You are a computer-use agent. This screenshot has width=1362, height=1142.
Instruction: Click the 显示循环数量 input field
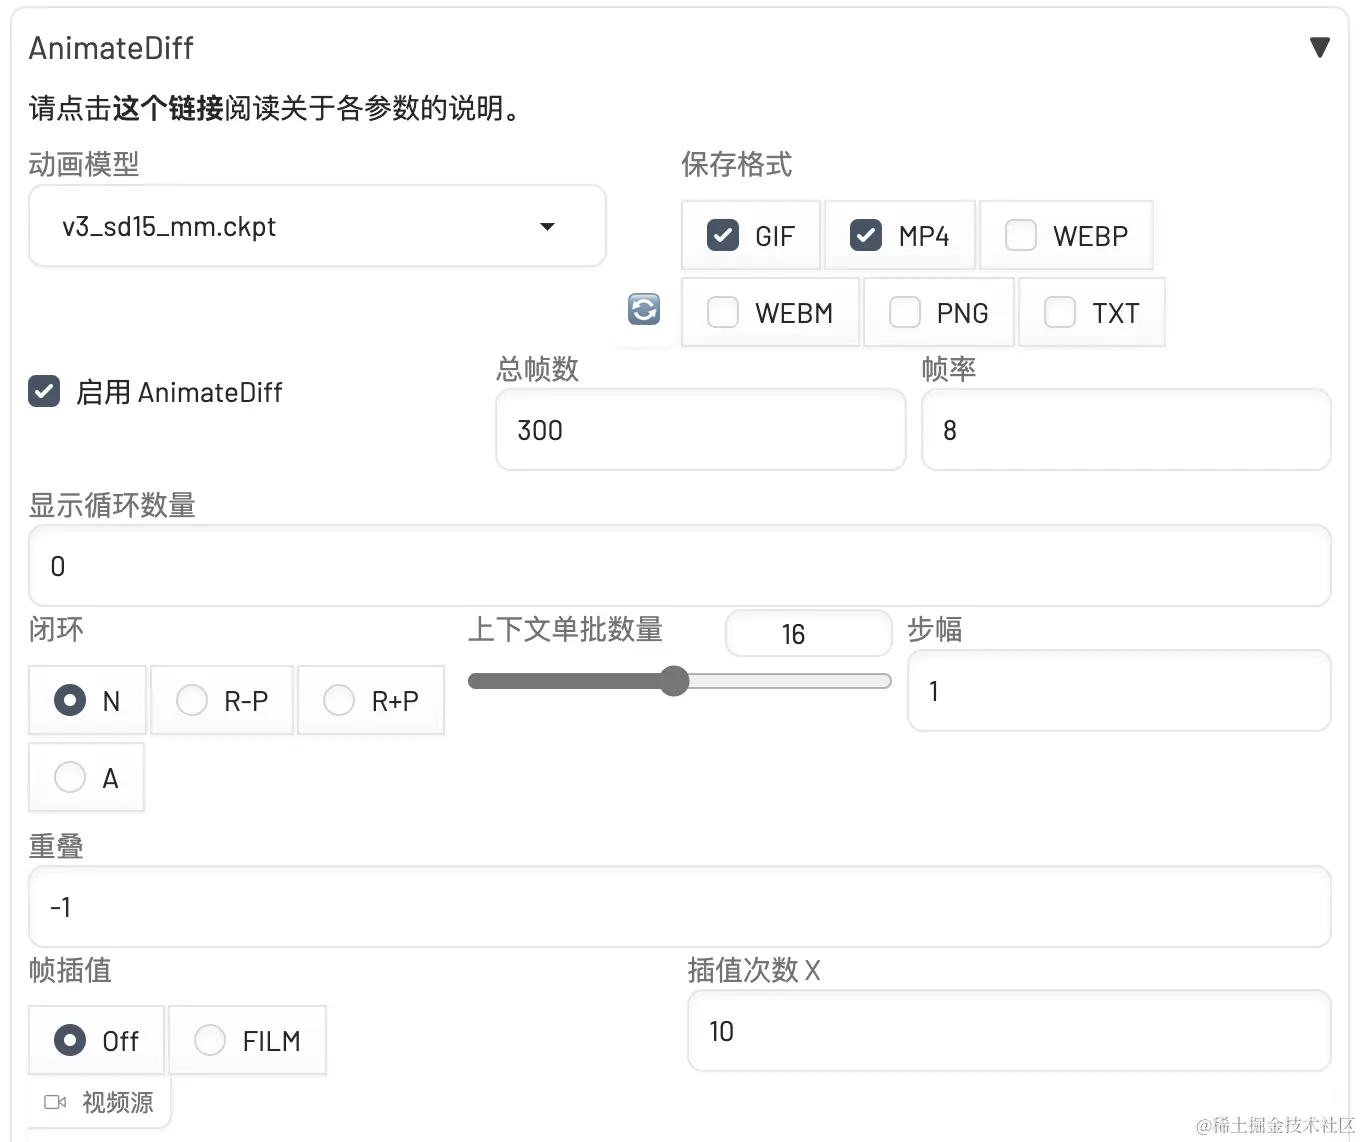pyautogui.click(x=680, y=566)
